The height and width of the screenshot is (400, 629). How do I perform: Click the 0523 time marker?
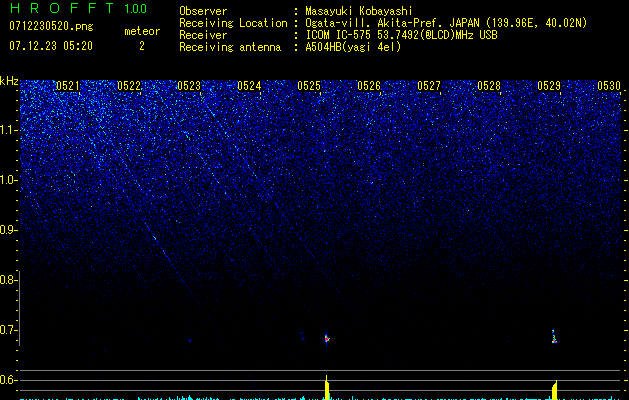(x=189, y=86)
